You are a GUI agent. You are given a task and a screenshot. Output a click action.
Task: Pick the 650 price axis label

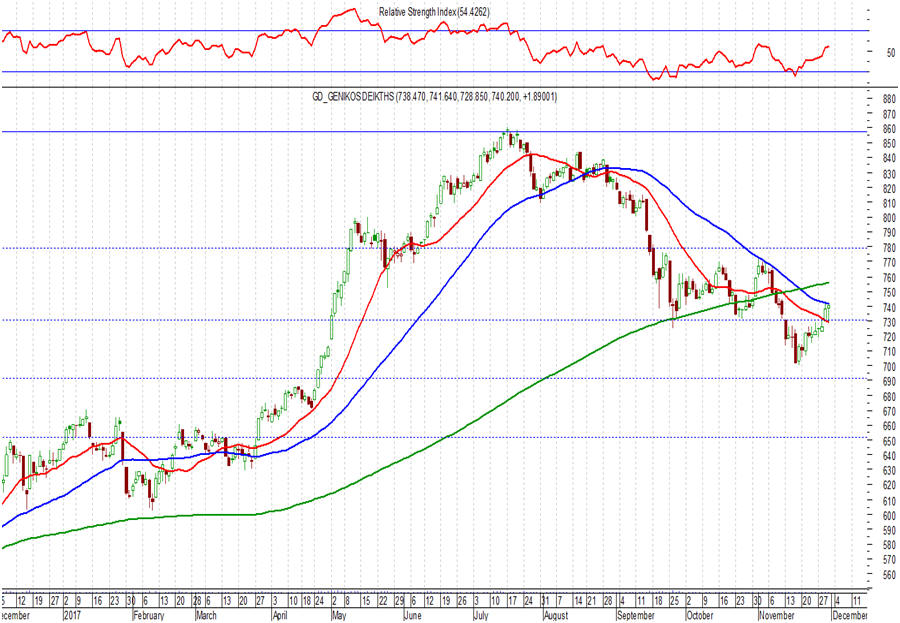click(889, 442)
